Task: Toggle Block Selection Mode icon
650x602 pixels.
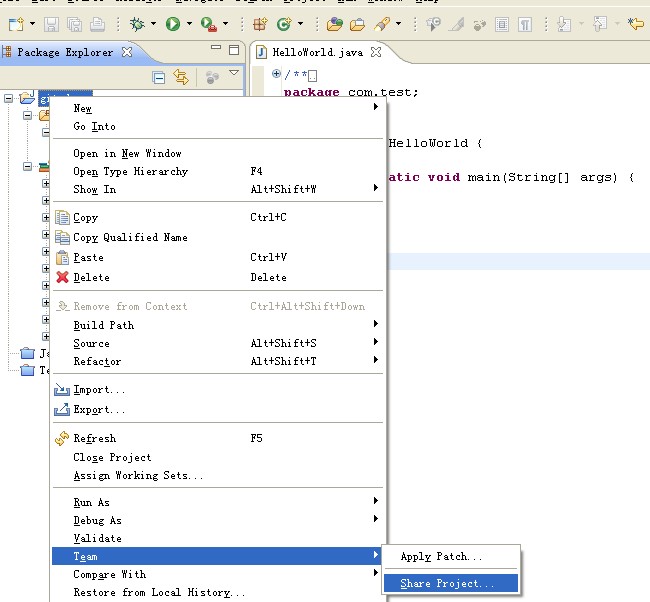Action: [x=502, y=25]
